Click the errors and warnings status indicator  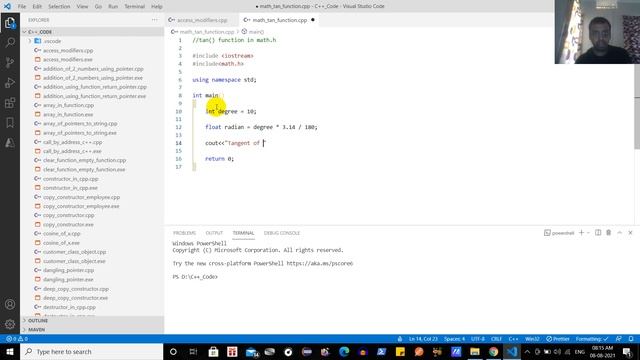[17, 339]
